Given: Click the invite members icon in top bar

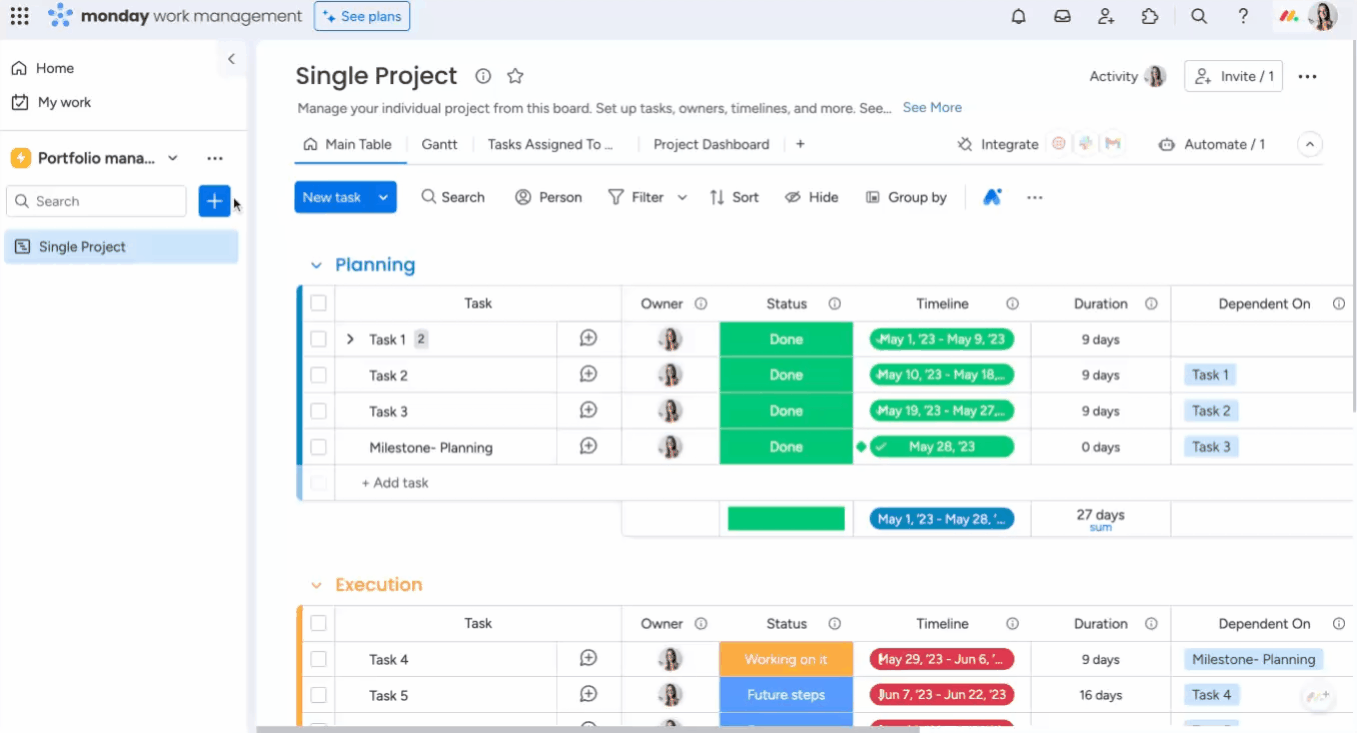Looking at the screenshot, I should tap(1106, 16).
